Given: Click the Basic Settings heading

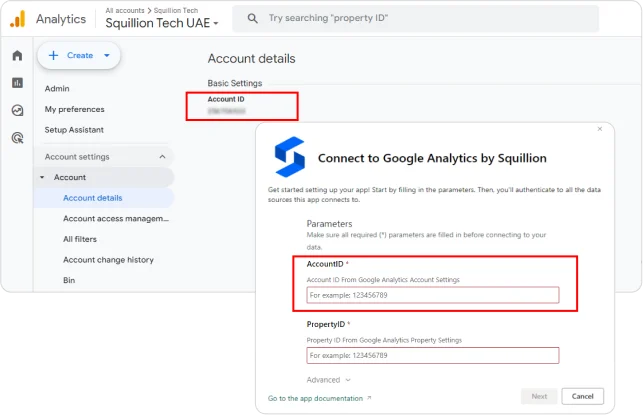Looking at the screenshot, I should (235, 83).
